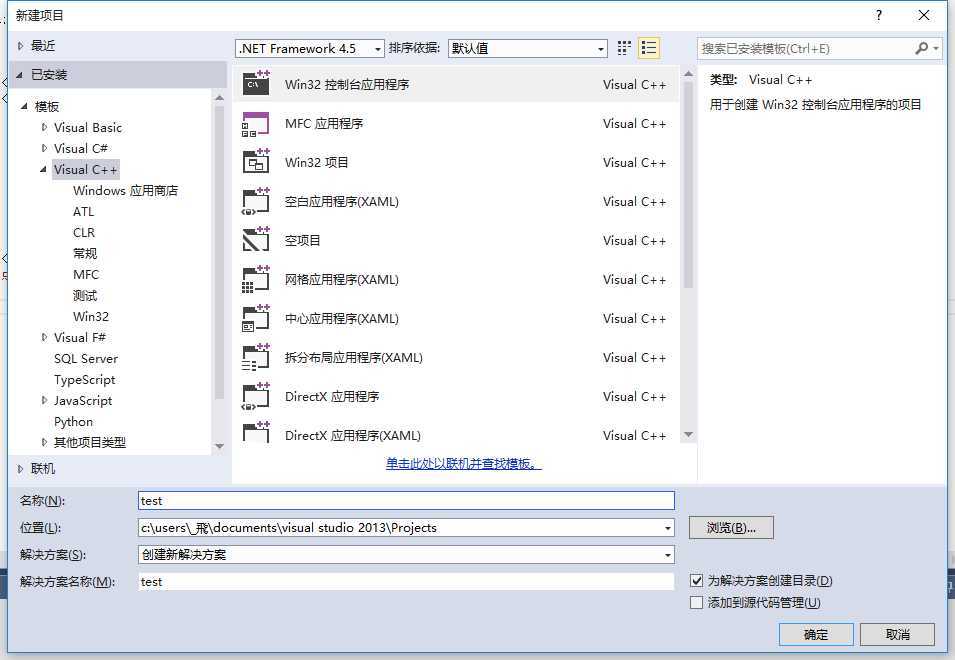This screenshot has width=955, height=660.
Task: Click the 浏览(B)... button
Action: click(x=731, y=528)
